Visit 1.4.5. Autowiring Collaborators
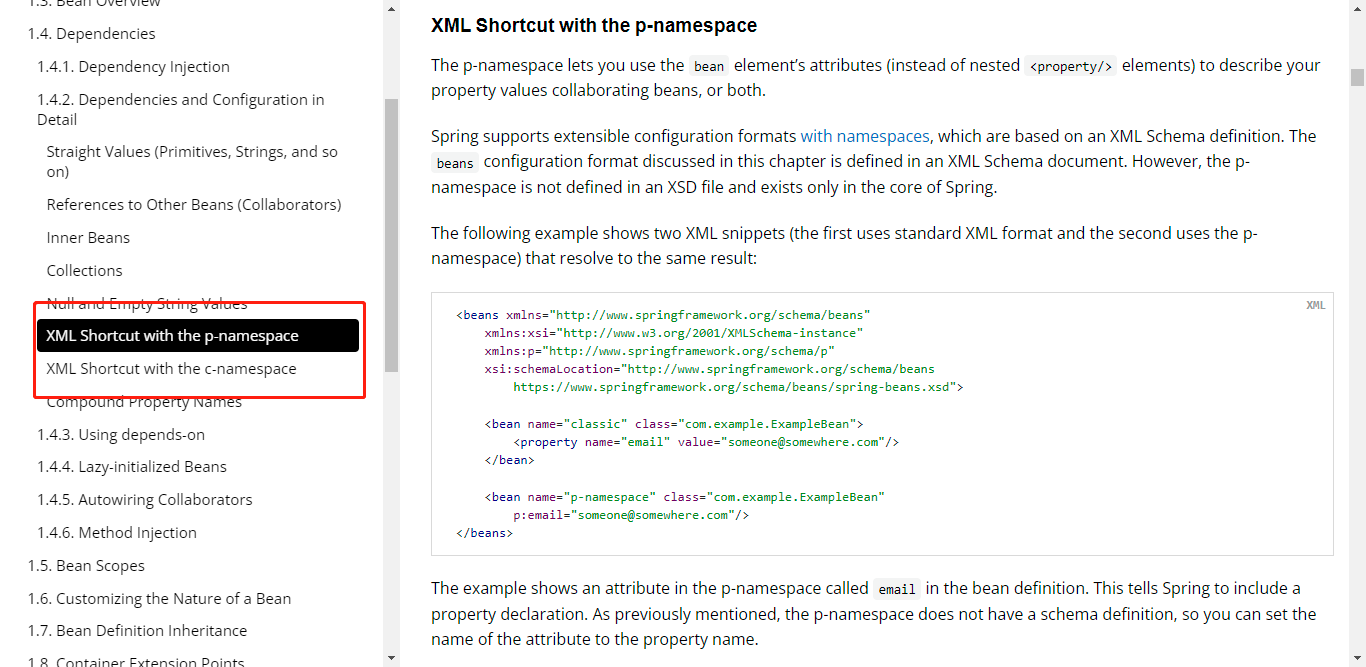This screenshot has width=1366, height=667. [x=145, y=500]
